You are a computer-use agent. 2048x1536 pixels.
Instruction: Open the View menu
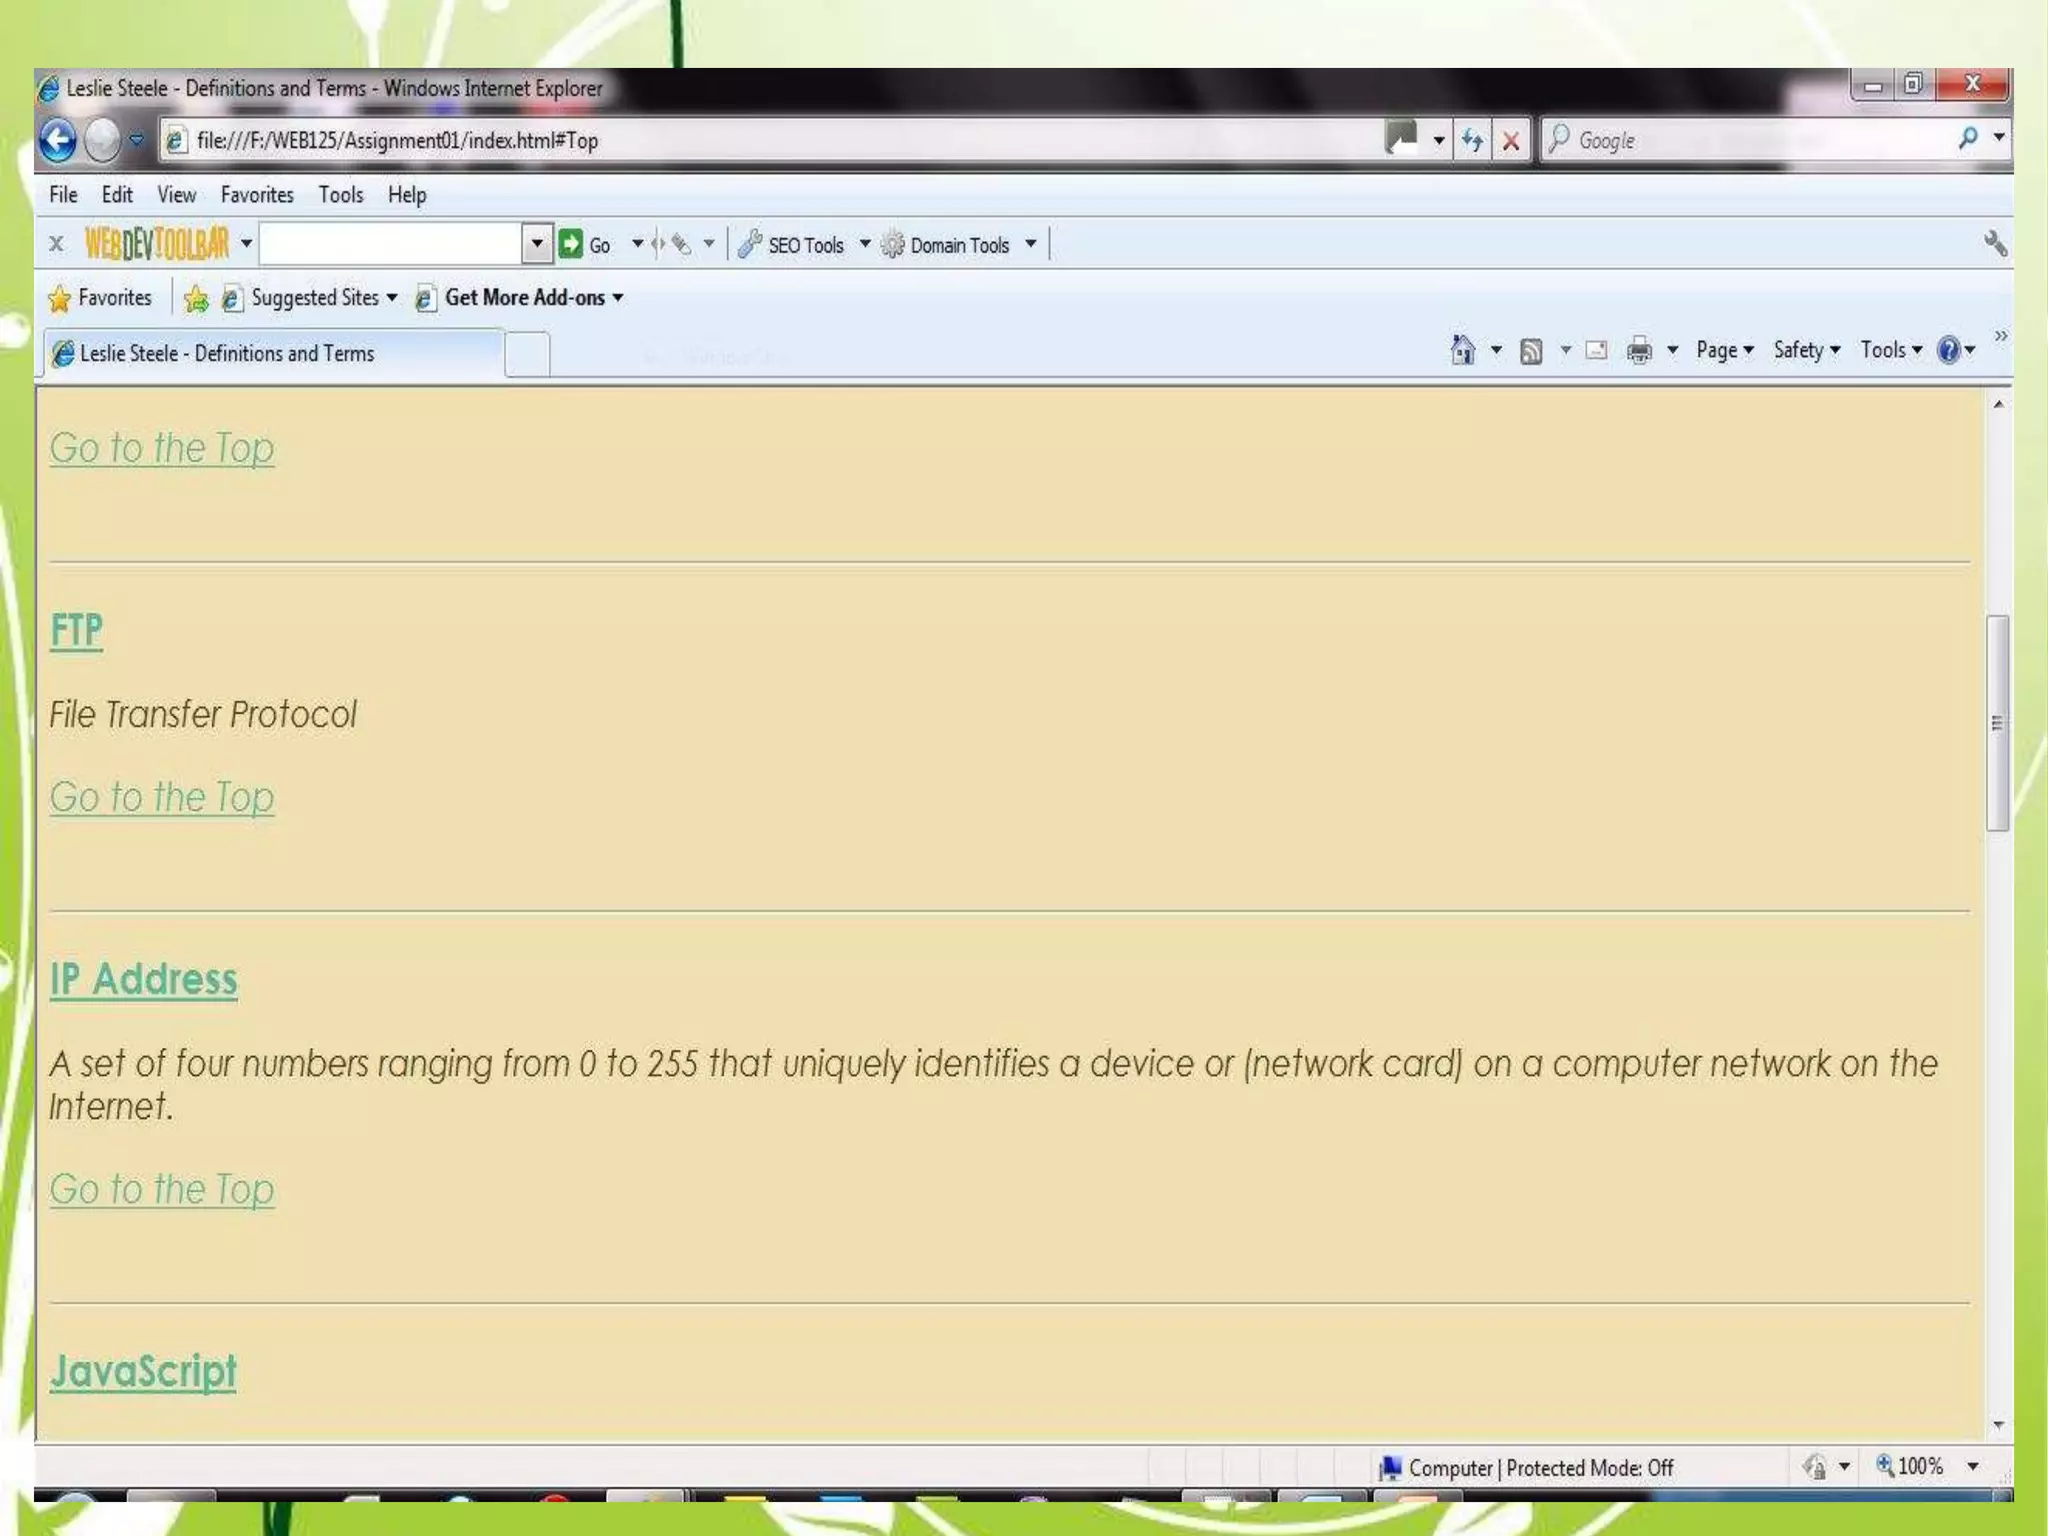click(x=176, y=195)
